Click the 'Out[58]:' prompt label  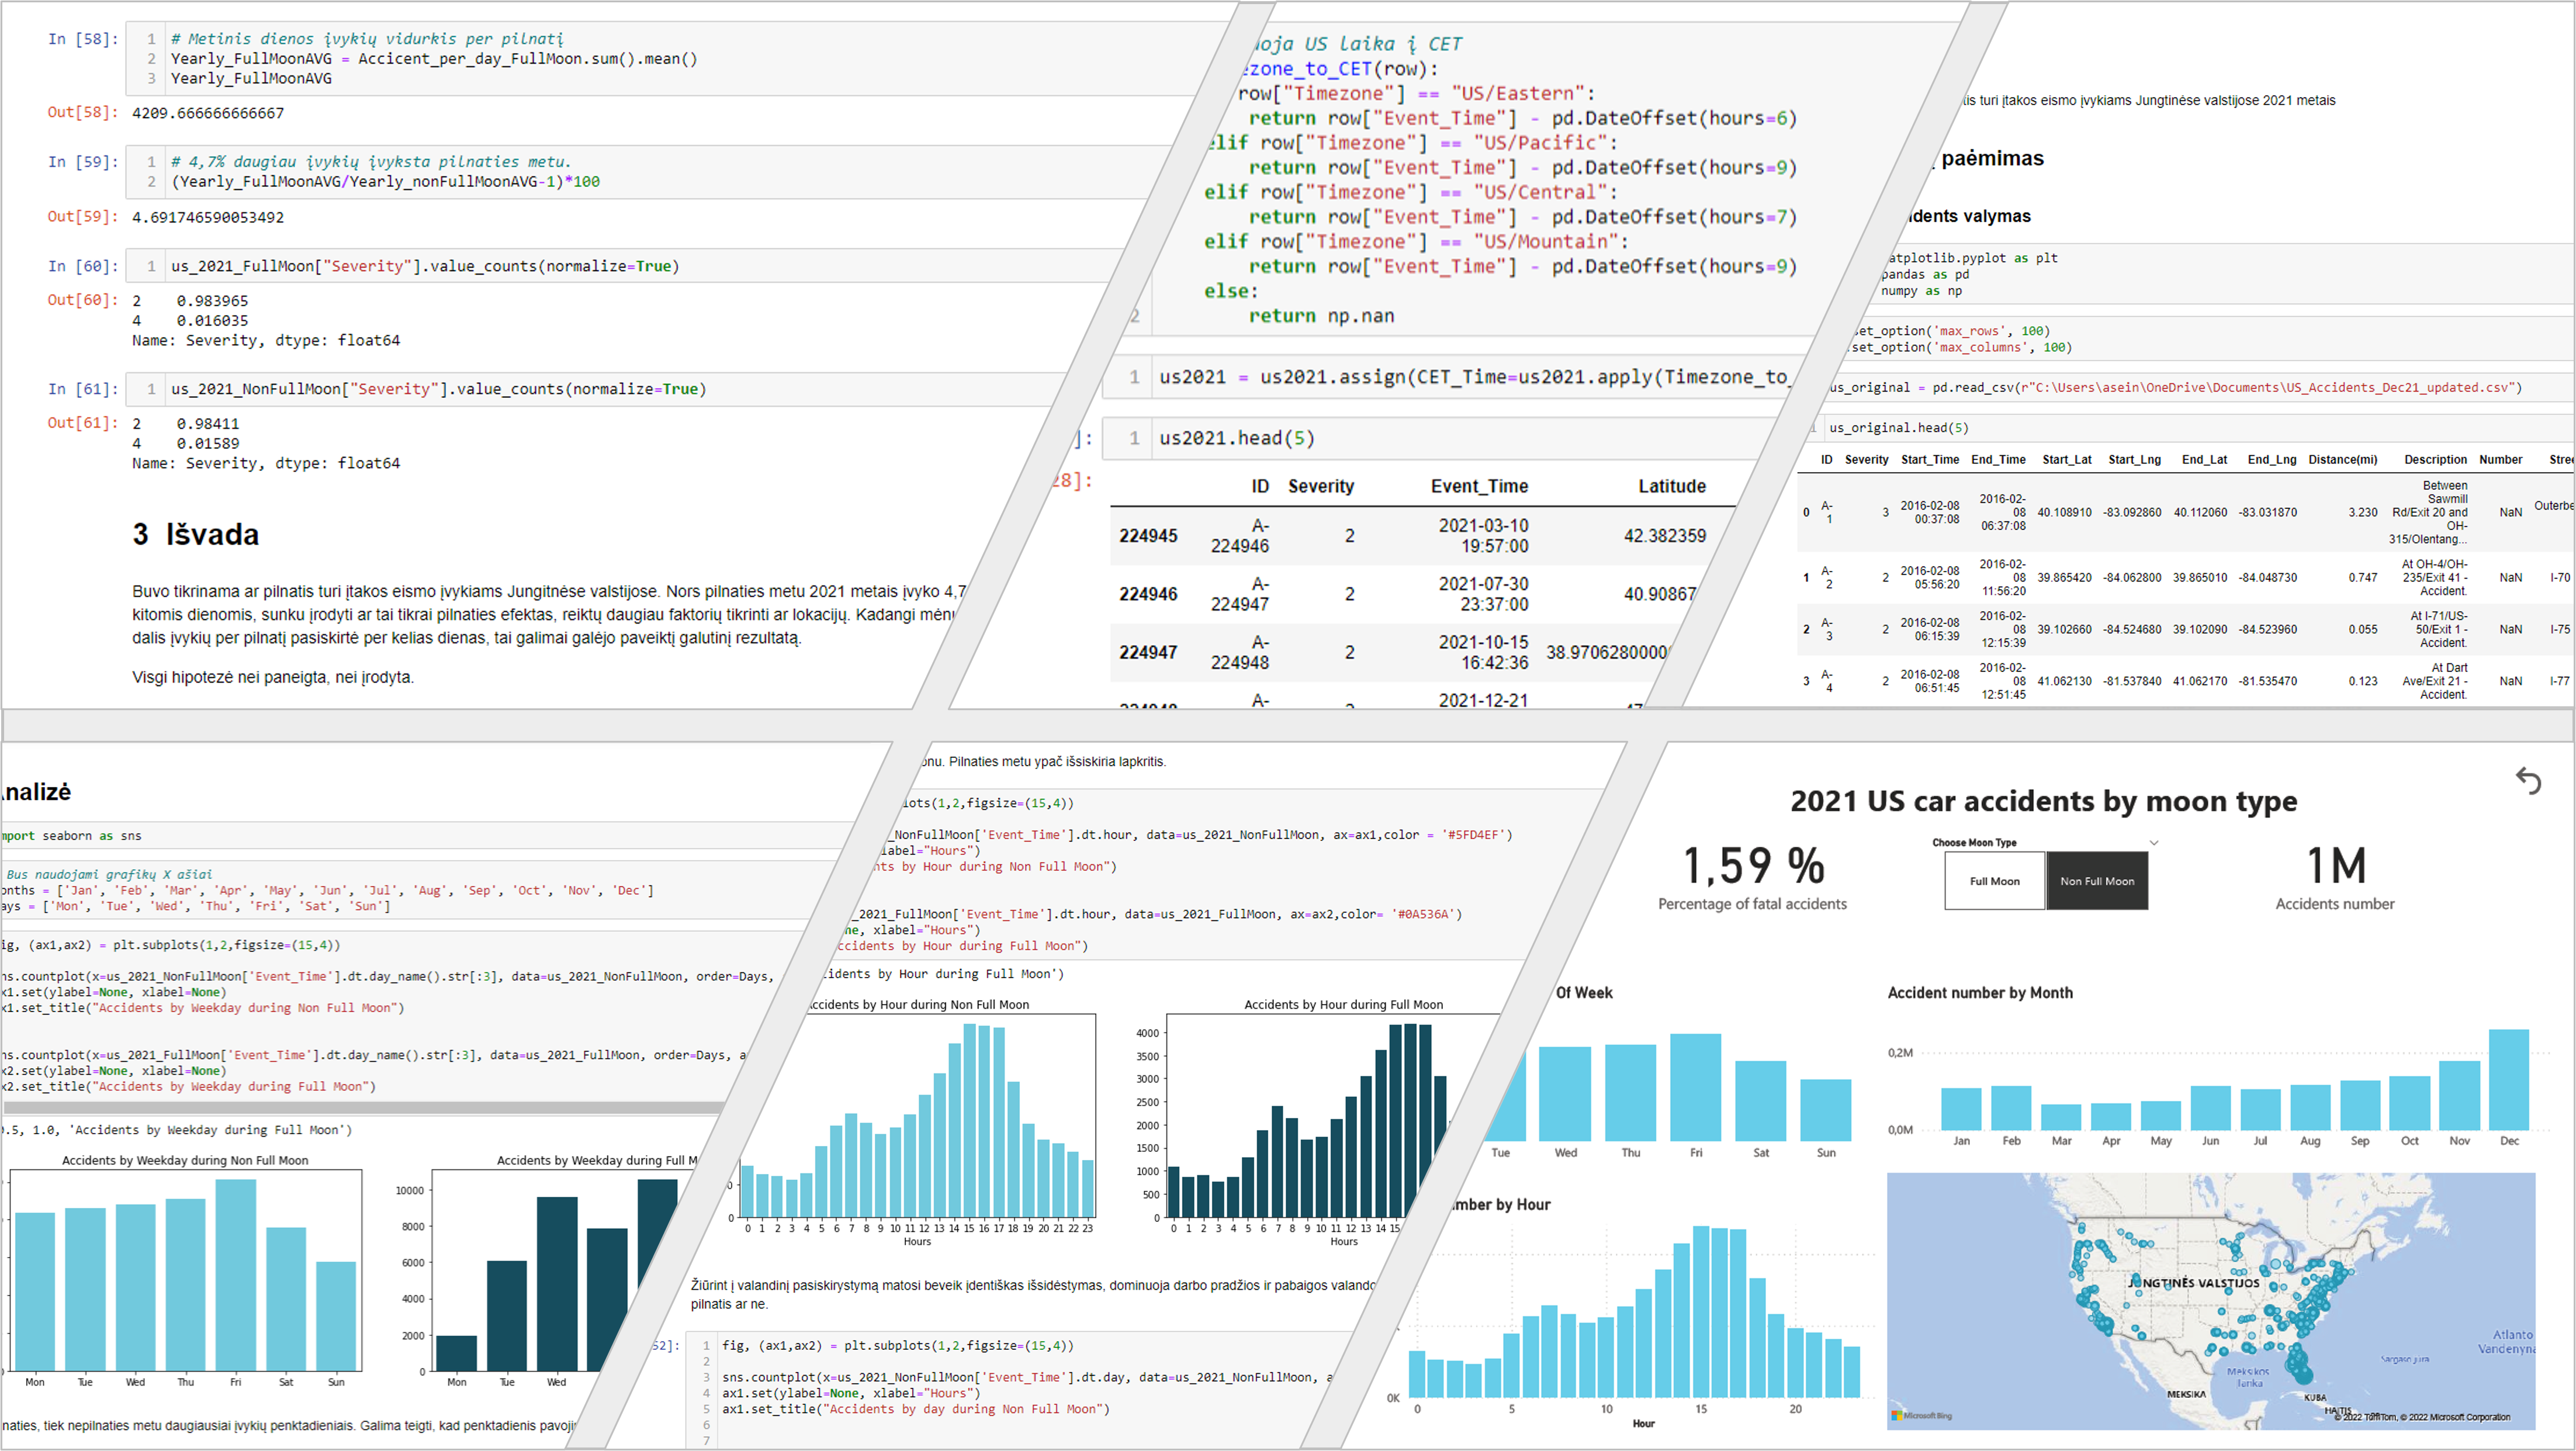(x=83, y=112)
